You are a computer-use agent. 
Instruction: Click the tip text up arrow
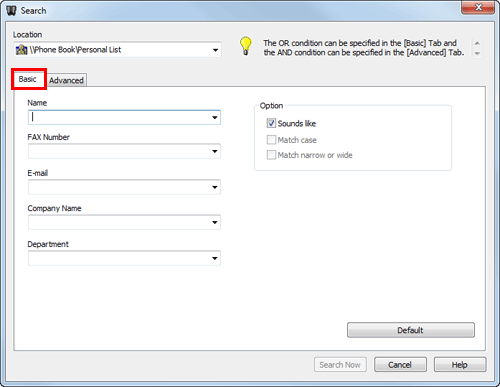[477, 43]
